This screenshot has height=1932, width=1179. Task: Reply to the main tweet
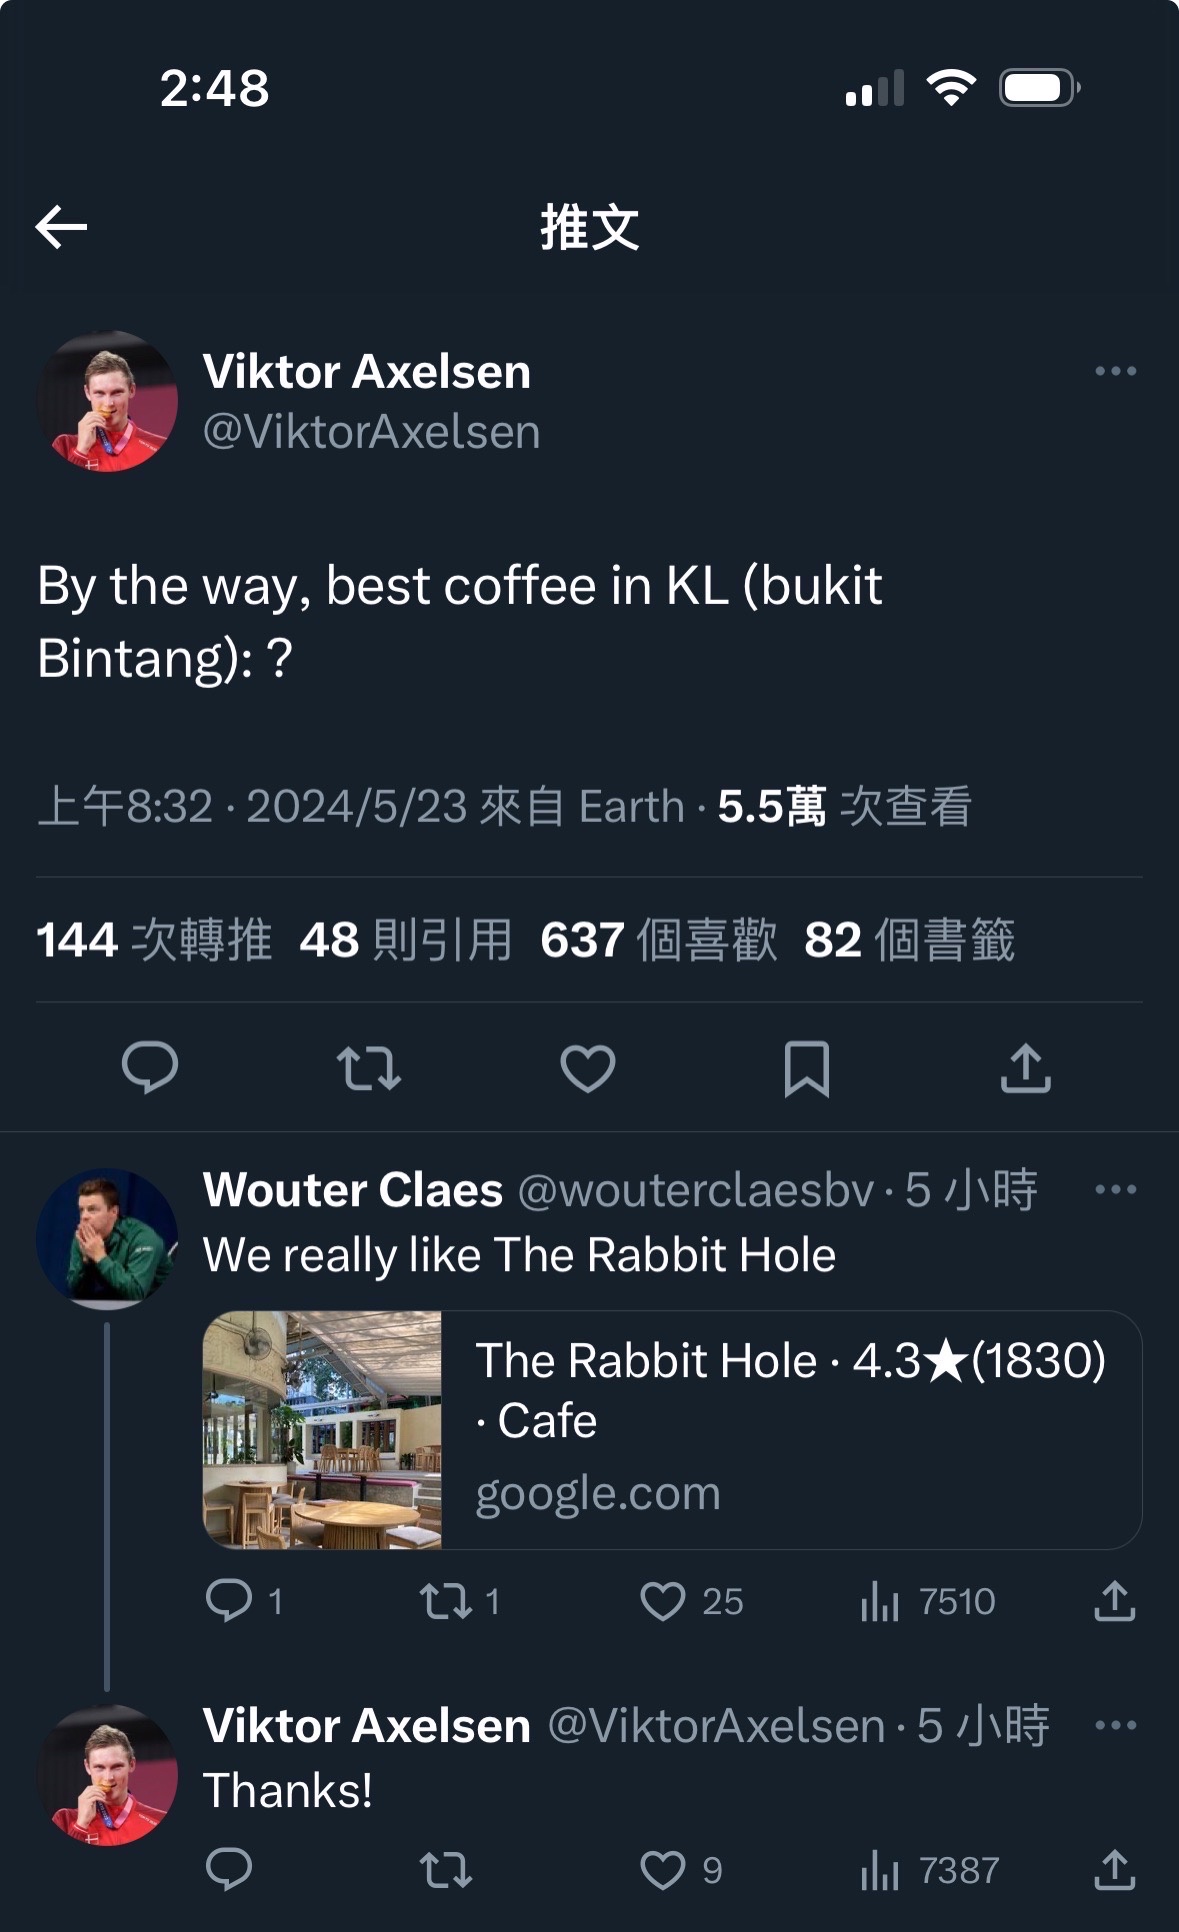(150, 1067)
